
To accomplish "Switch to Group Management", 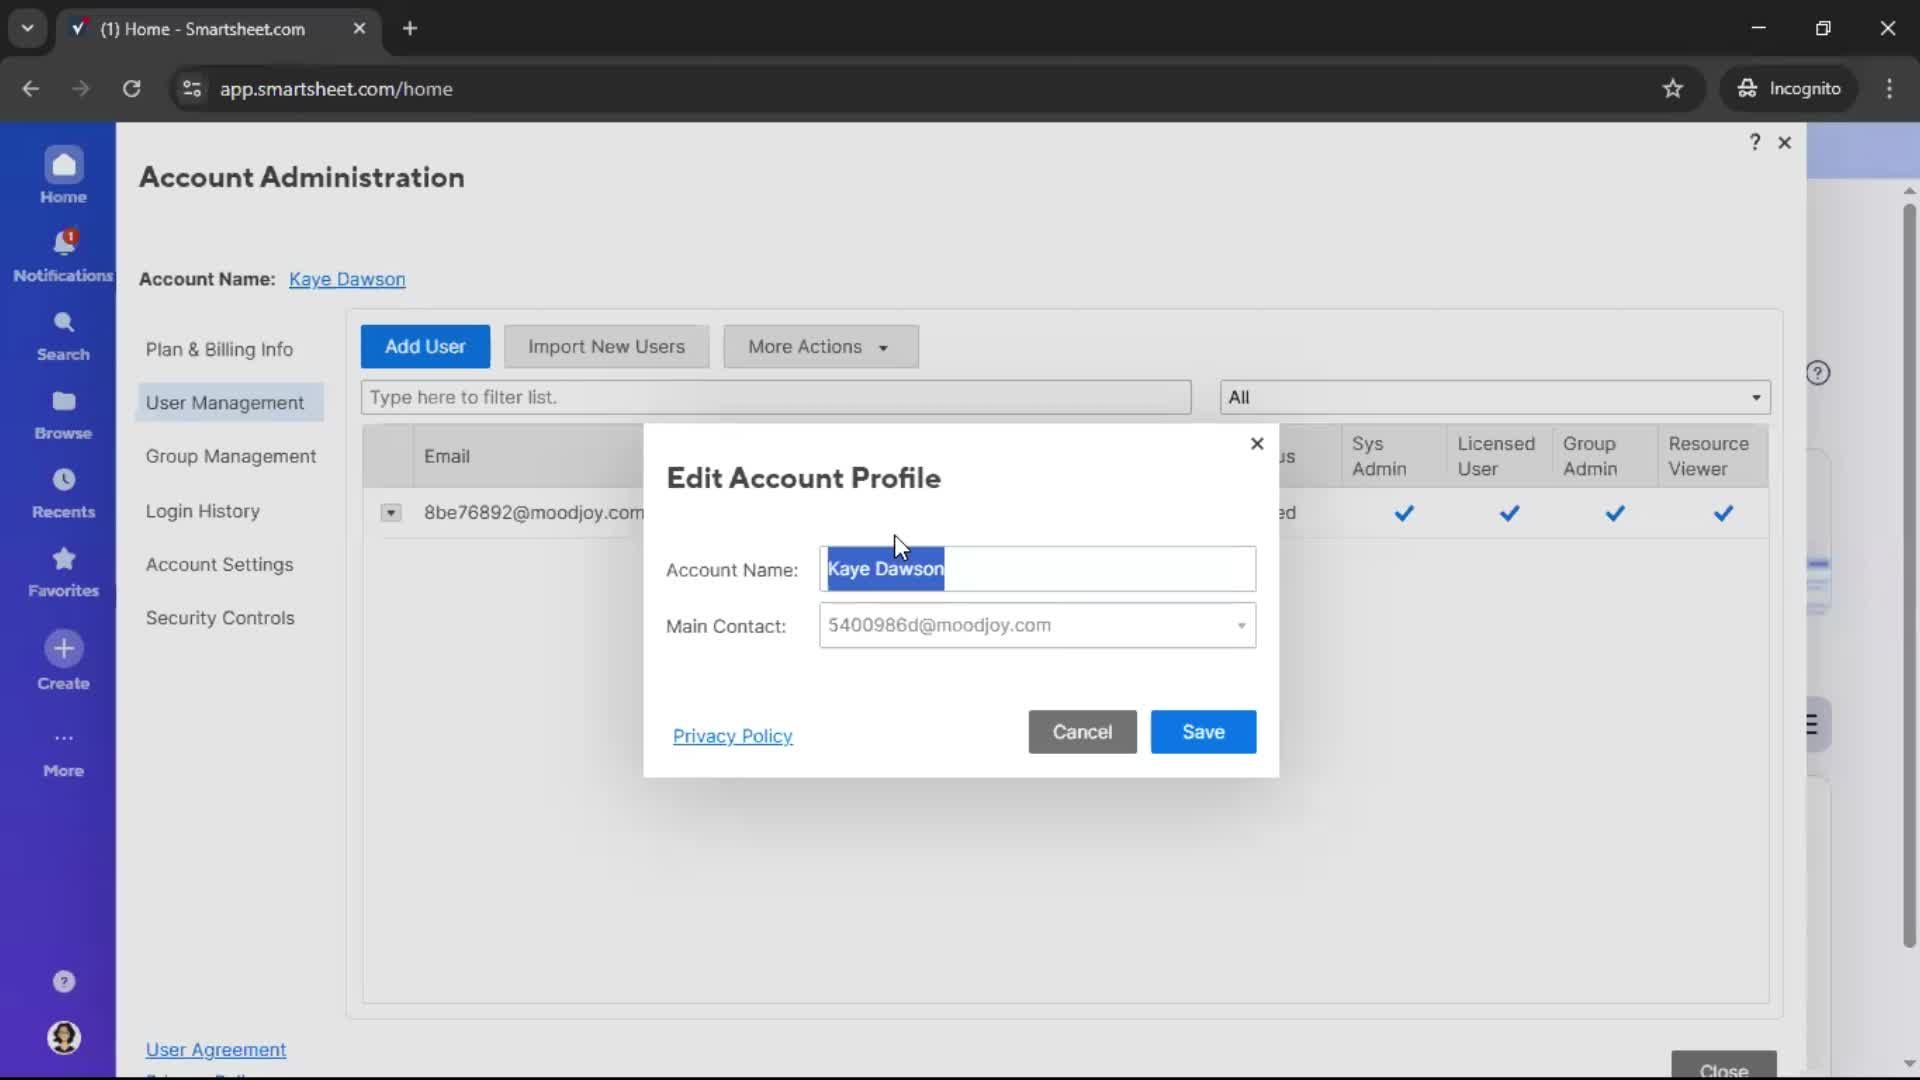I will [x=231, y=456].
